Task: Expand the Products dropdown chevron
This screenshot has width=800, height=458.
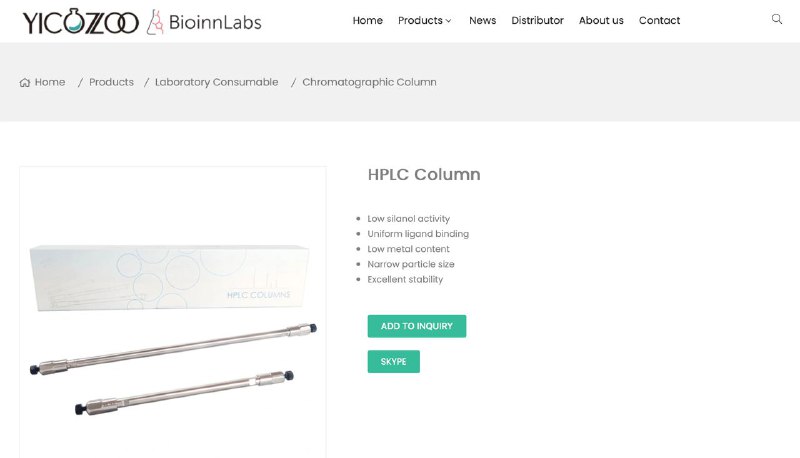Action: click(x=448, y=21)
